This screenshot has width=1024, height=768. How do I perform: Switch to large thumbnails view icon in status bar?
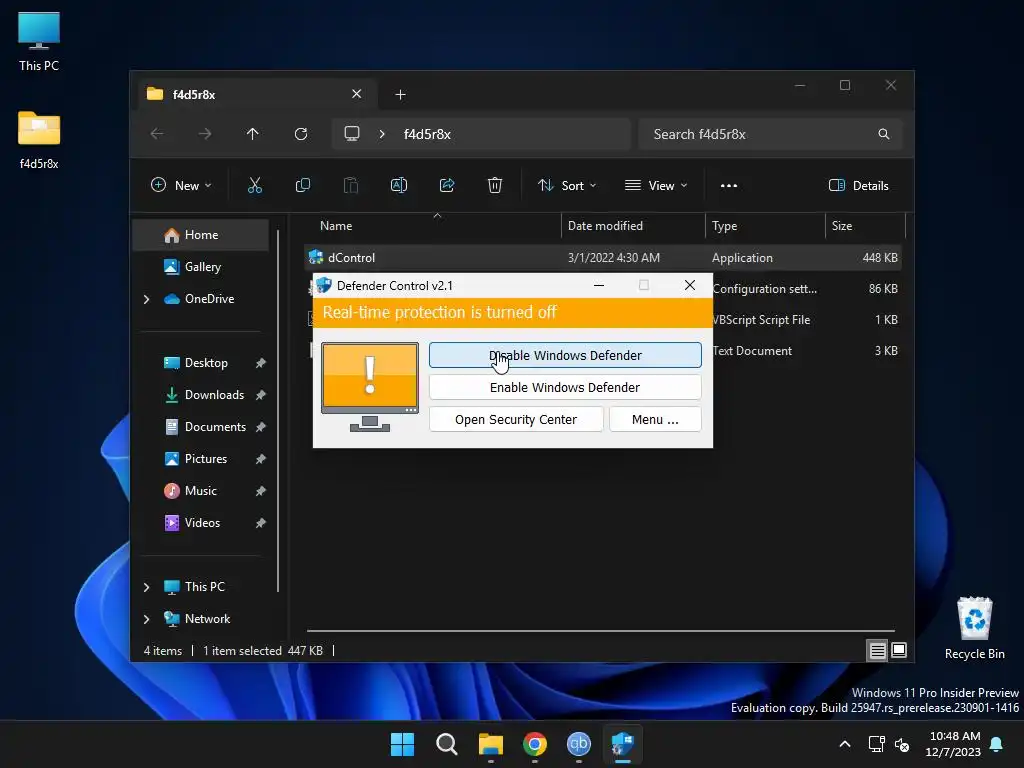click(x=899, y=650)
